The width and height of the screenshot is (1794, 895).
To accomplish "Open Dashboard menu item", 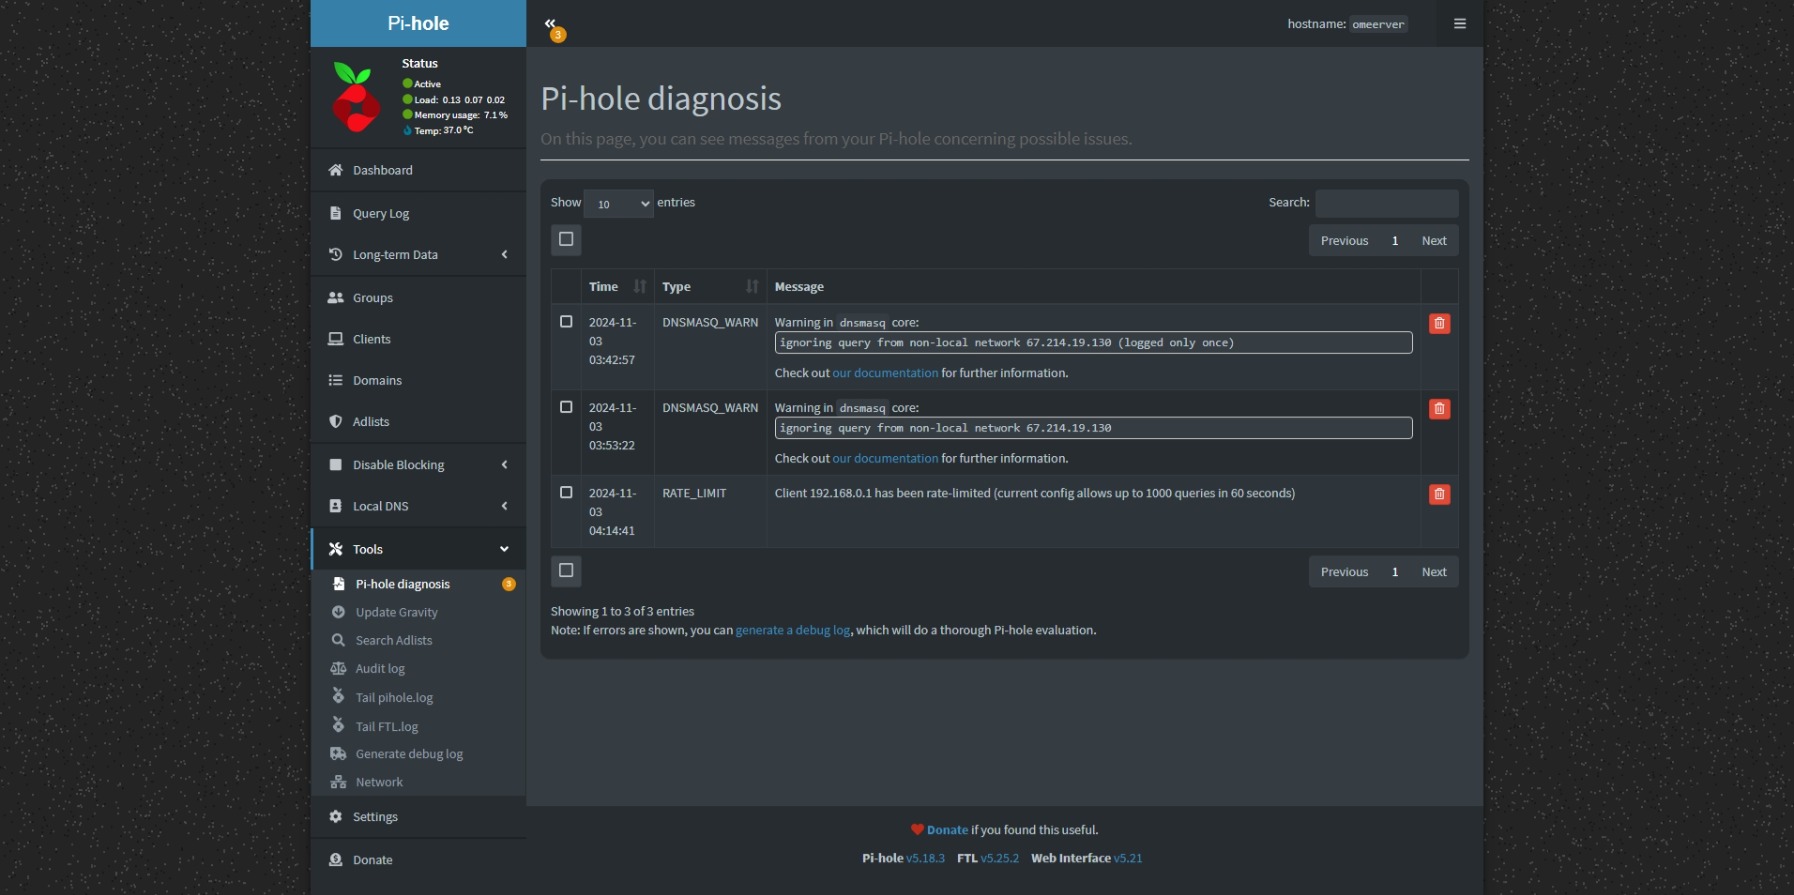I will [418, 170].
